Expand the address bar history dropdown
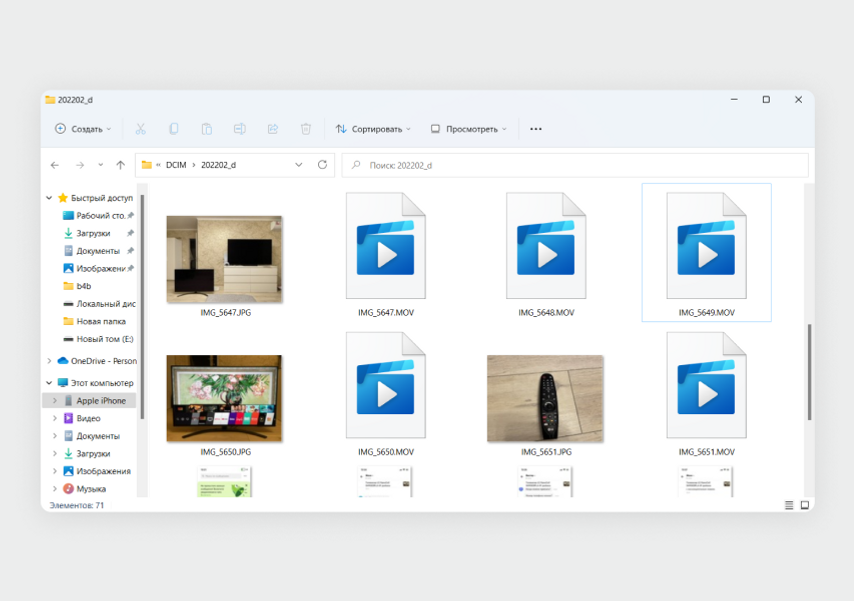Image resolution: width=854 pixels, height=601 pixels. point(298,165)
